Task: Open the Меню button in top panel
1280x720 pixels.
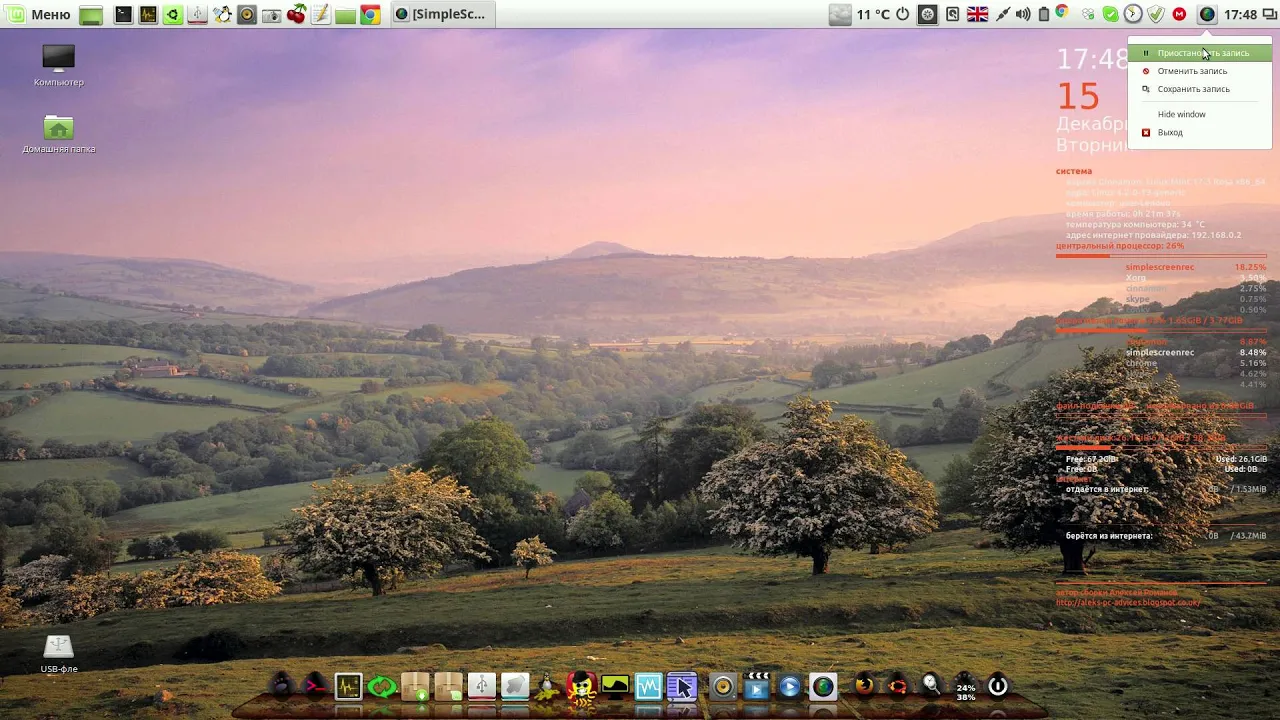Action: [x=40, y=14]
